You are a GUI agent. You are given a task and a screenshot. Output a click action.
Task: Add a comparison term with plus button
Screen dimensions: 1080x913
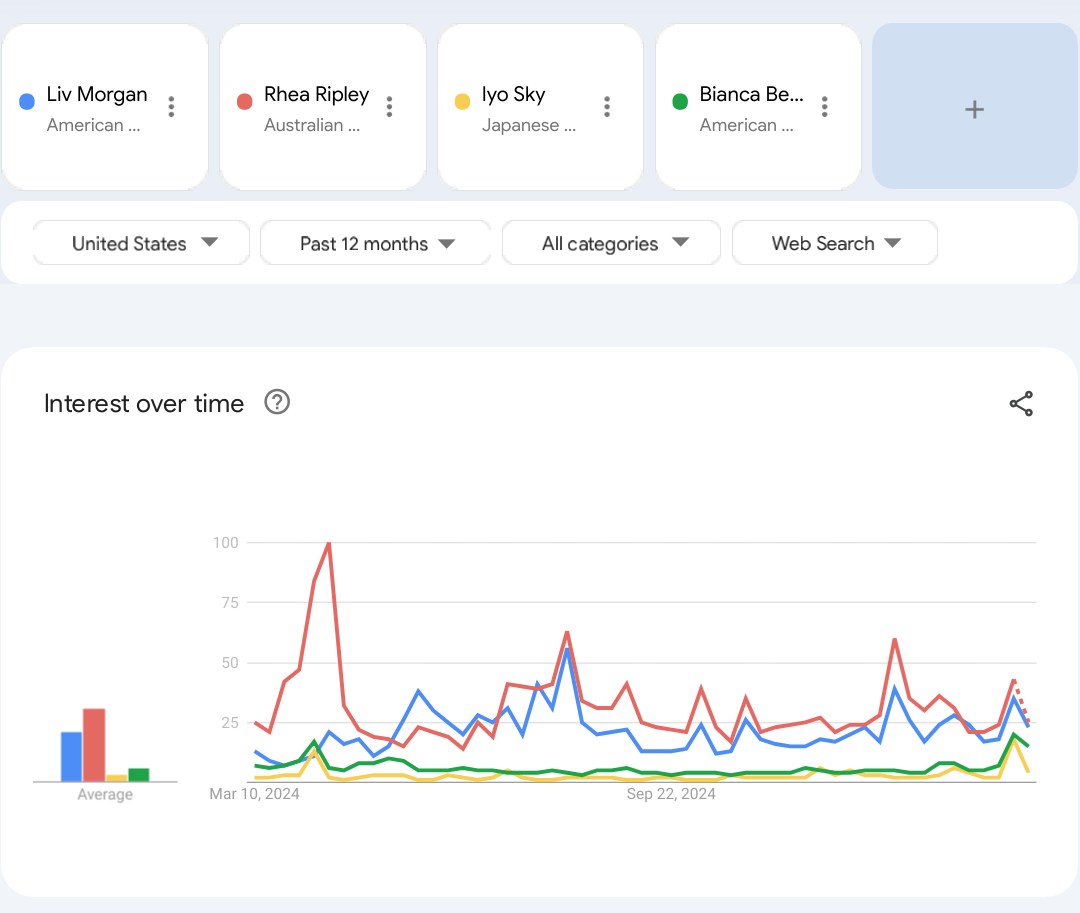(x=975, y=107)
